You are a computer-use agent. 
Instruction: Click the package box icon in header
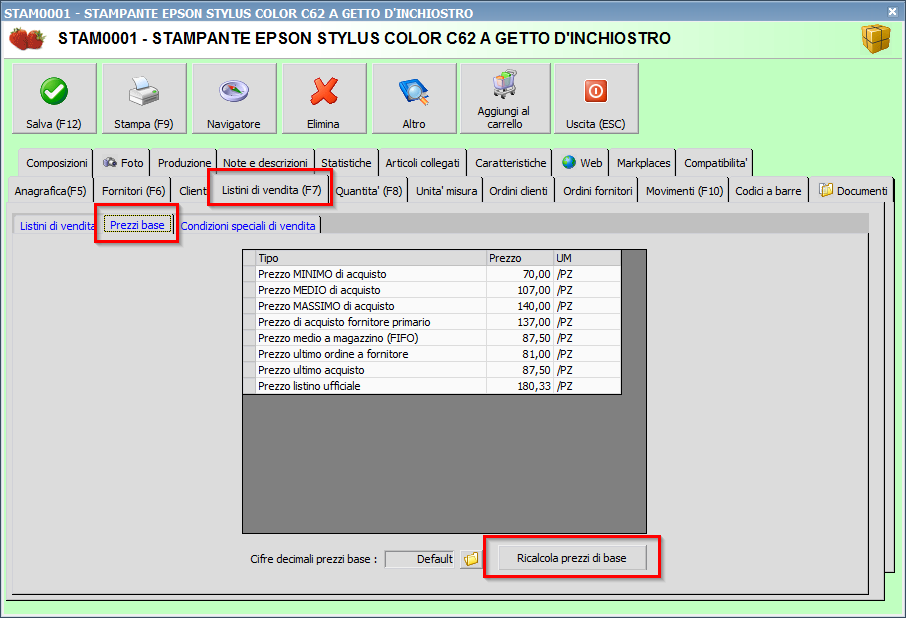click(876, 39)
